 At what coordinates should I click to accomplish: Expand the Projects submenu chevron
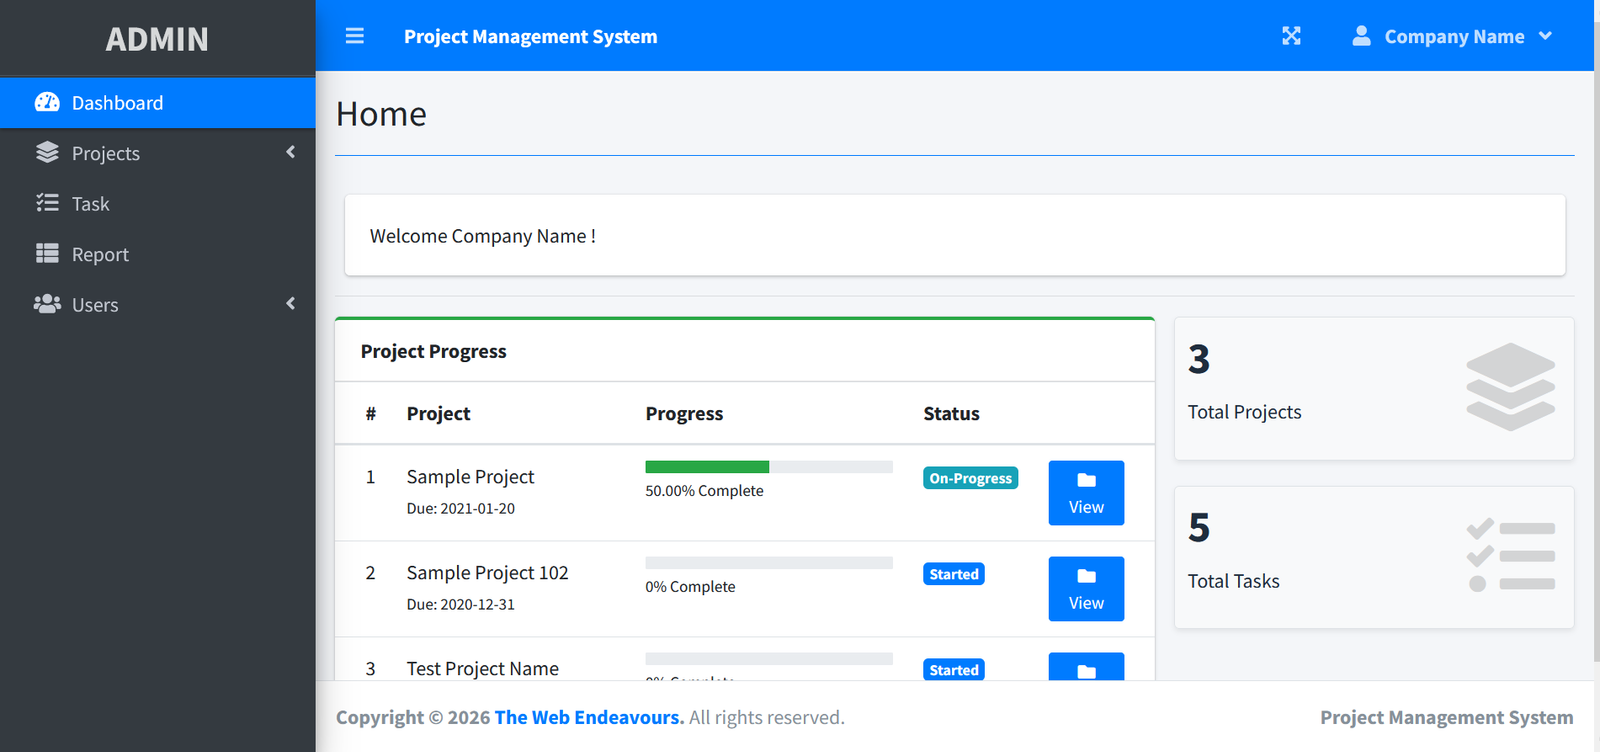pos(291,152)
